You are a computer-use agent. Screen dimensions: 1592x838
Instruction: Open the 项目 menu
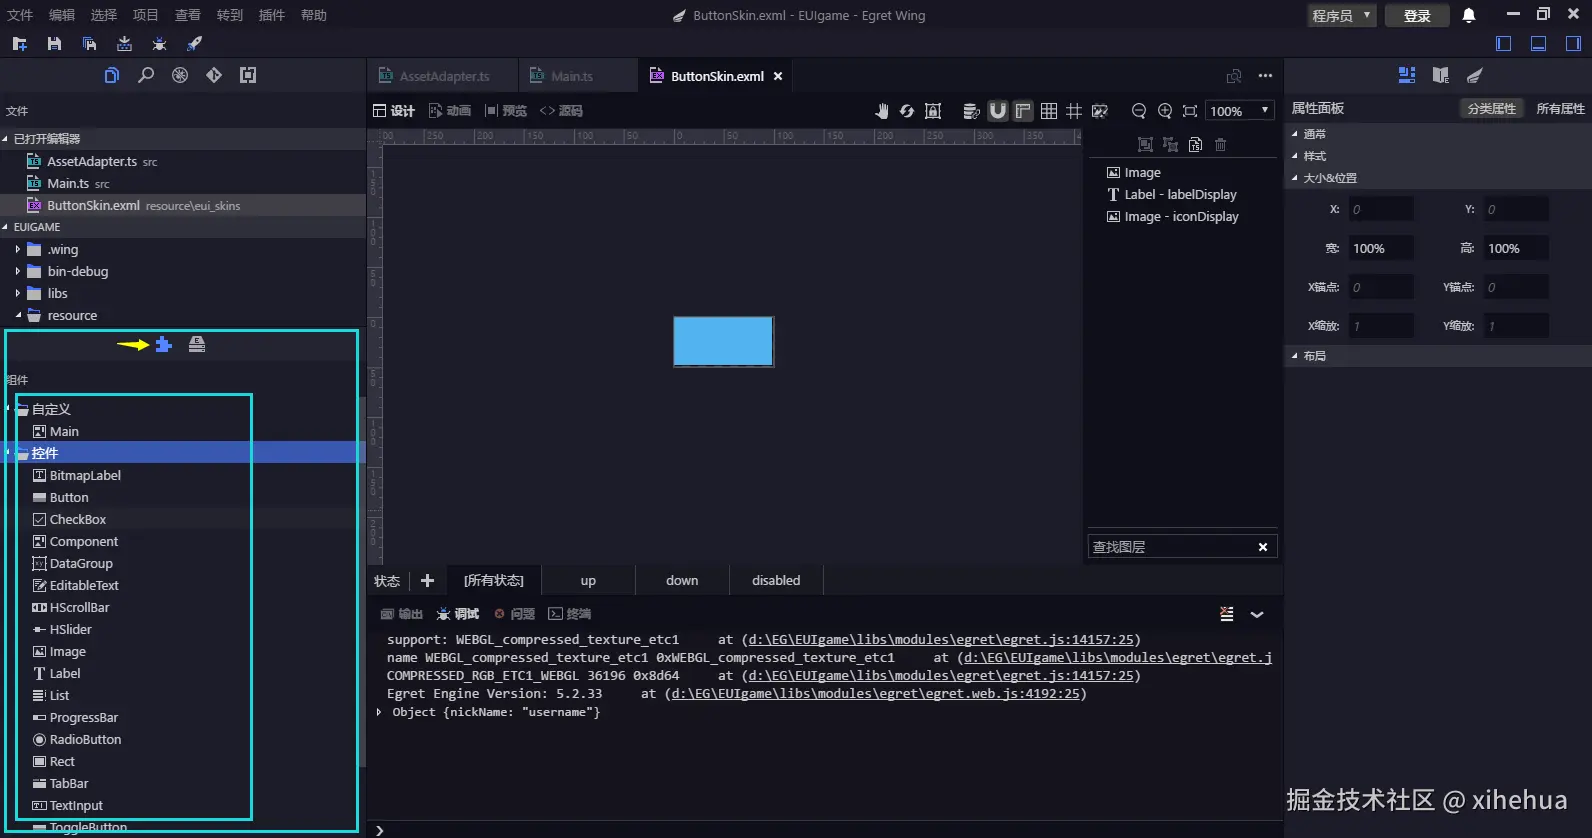[146, 15]
